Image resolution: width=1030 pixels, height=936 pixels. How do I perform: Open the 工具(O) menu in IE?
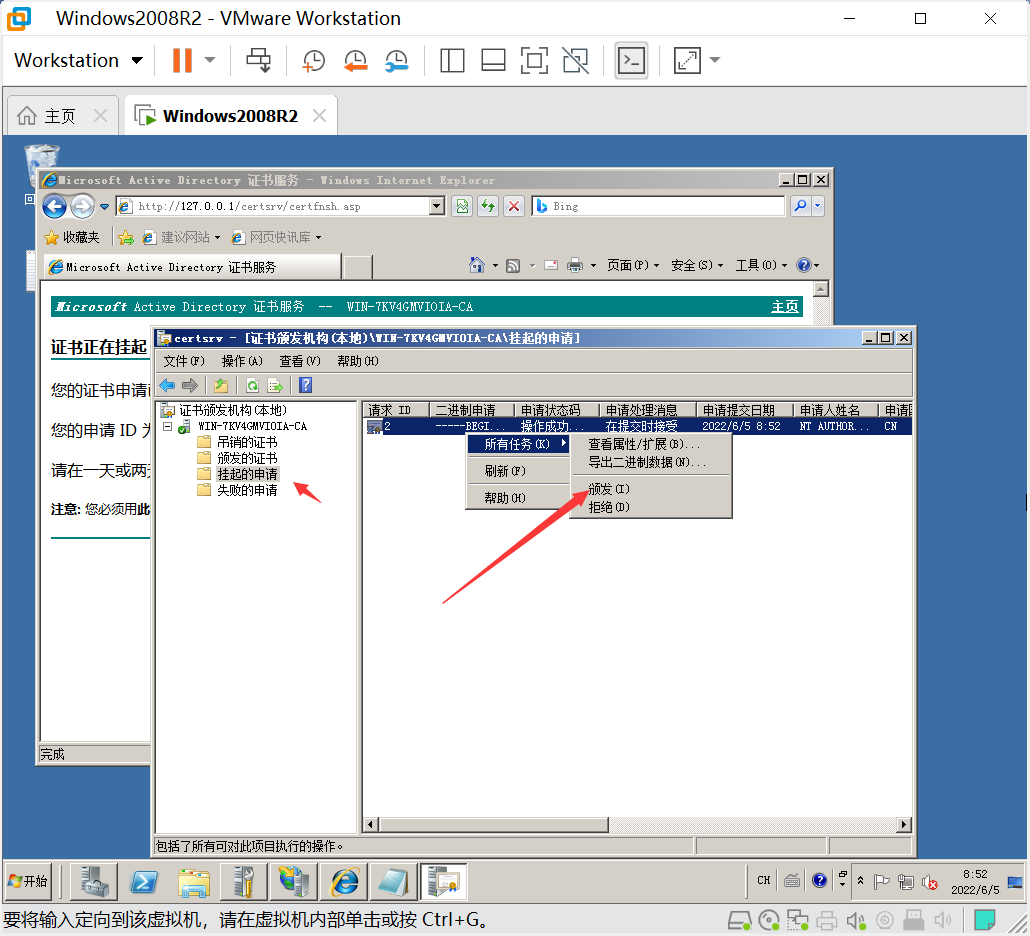tap(761, 265)
